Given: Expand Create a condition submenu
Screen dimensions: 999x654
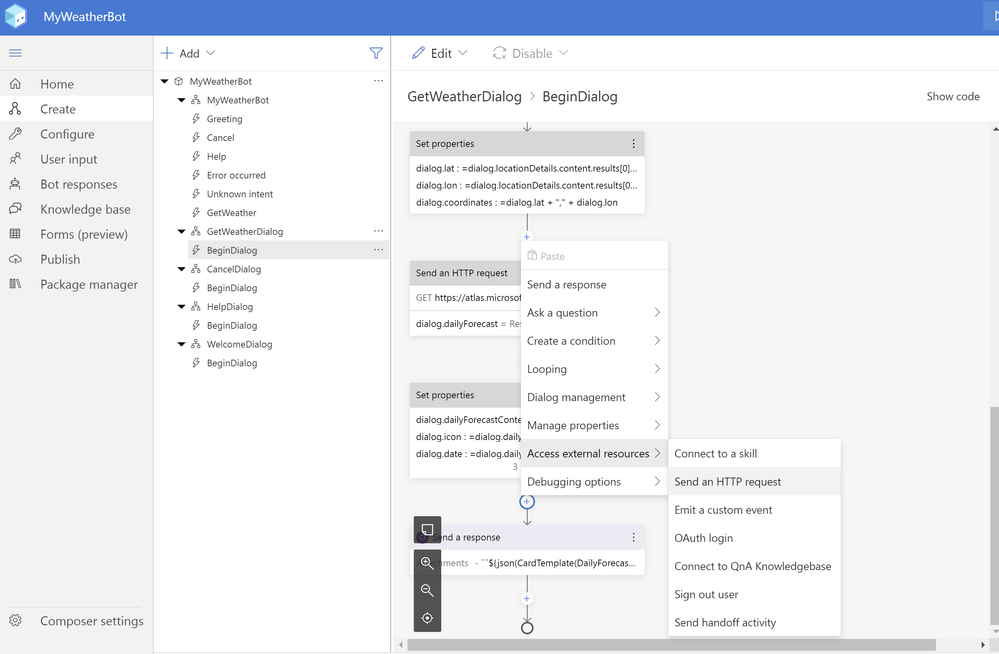Looking at the screenshot, I should point(594,340).
